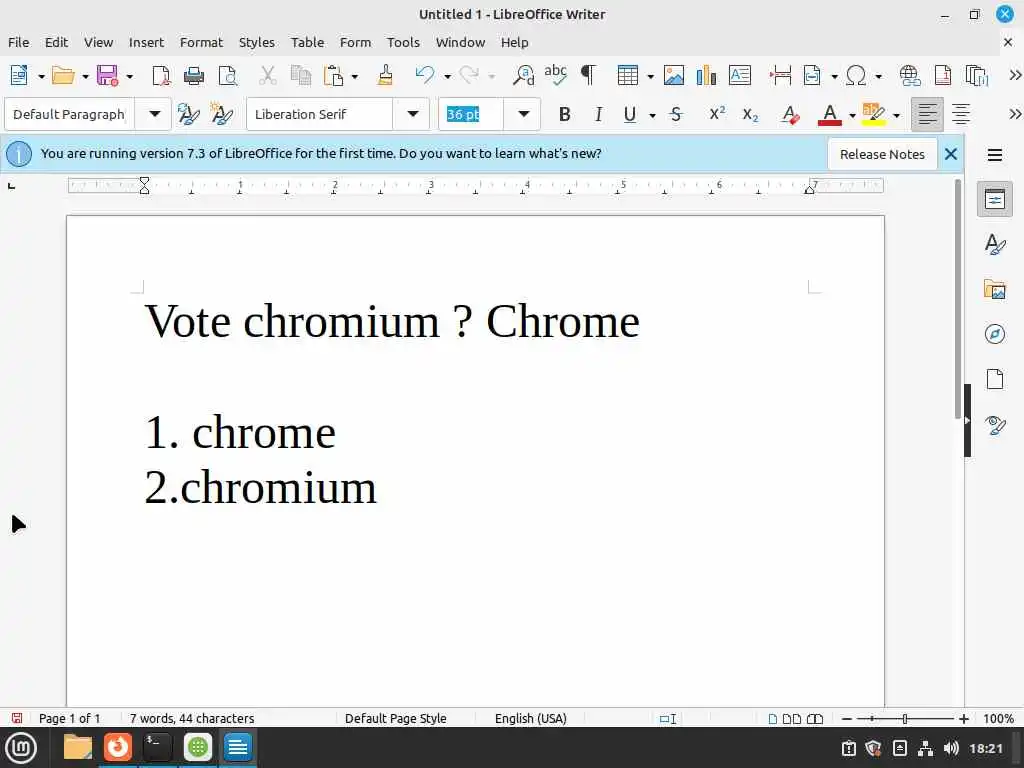The image size is (1024, 768).
Task: Toggle Bold formatting
Action: point(565,115)
